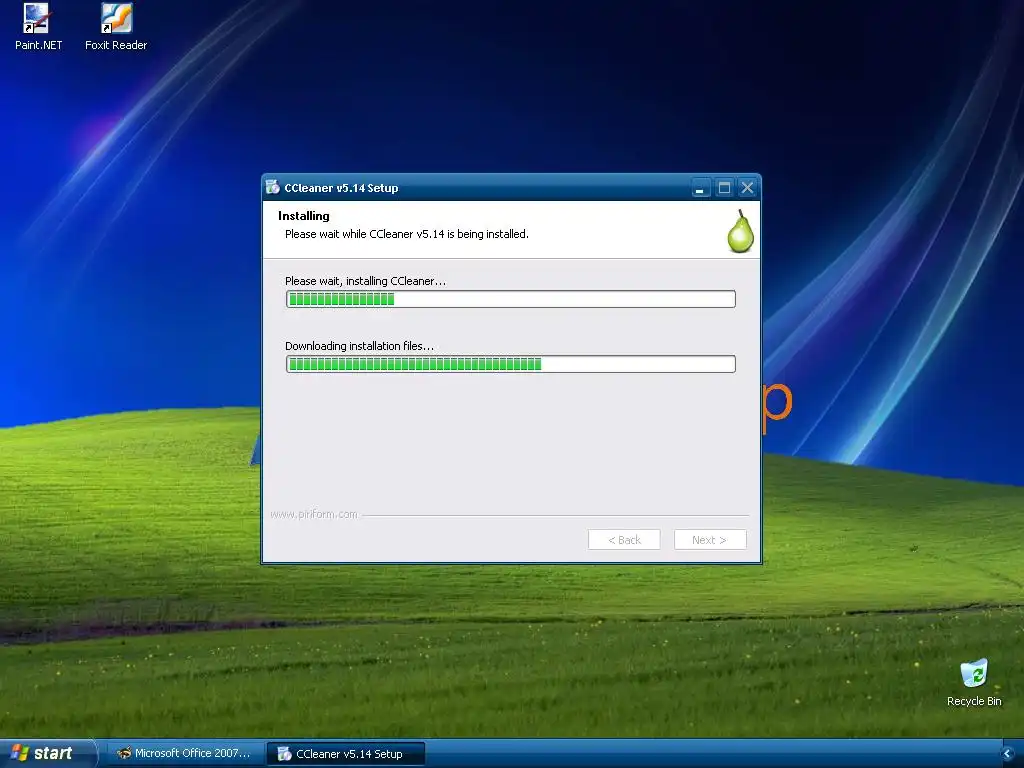Click 'Please wait, installing CCleaner...' label
The height and width of the screenshot is (768, 1024).
[366, 281]
